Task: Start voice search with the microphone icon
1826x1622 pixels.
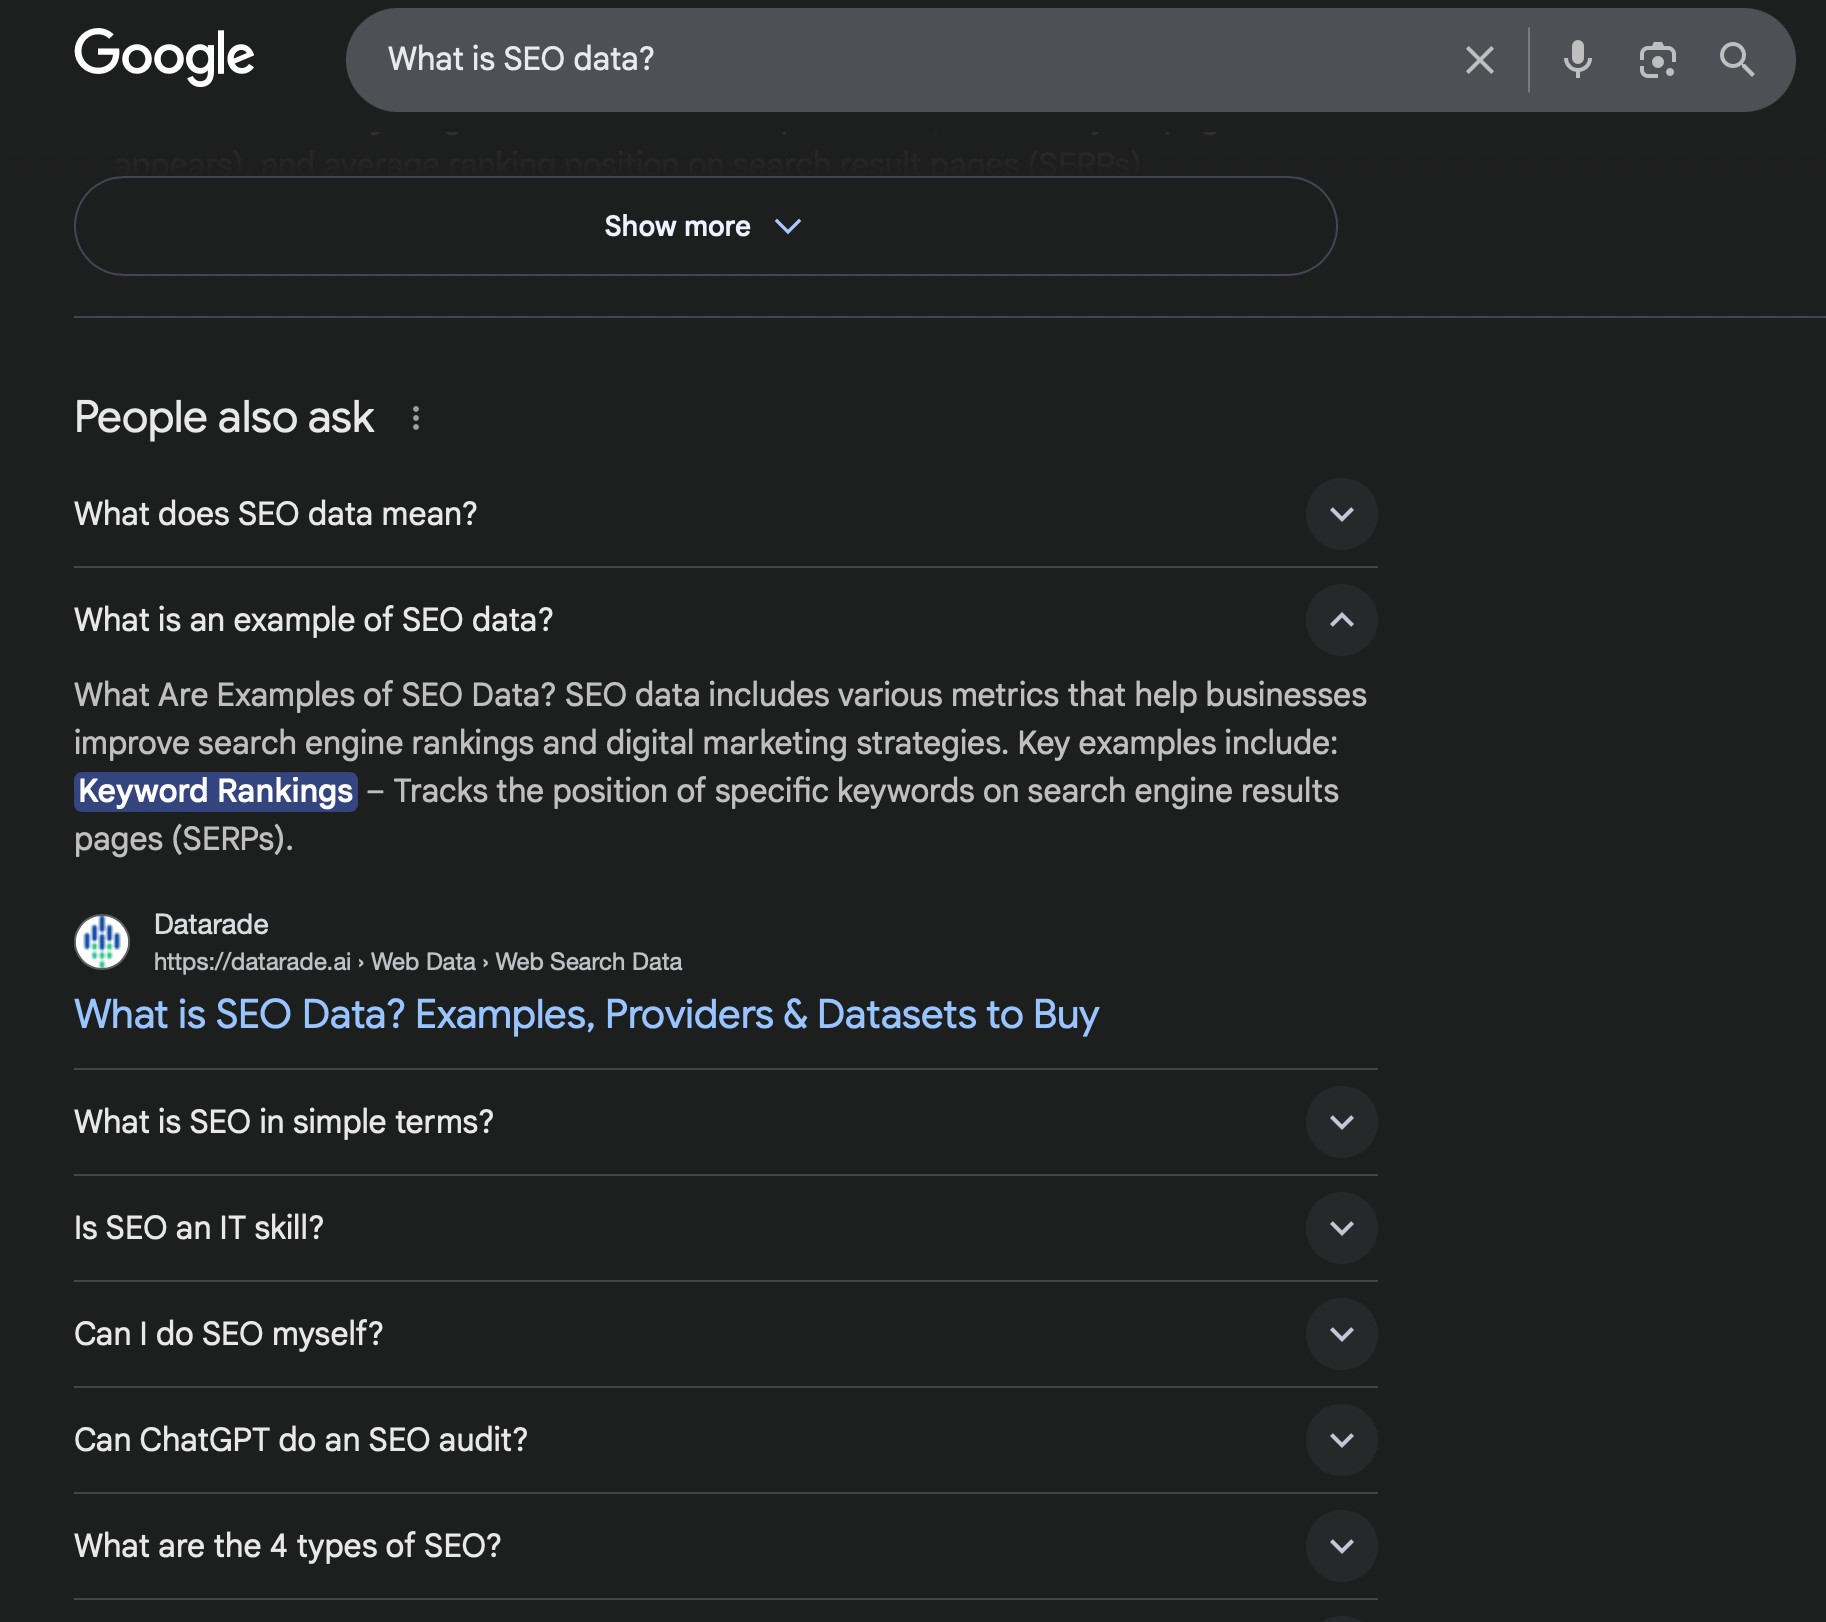Action: click(x=1578, y=60)
